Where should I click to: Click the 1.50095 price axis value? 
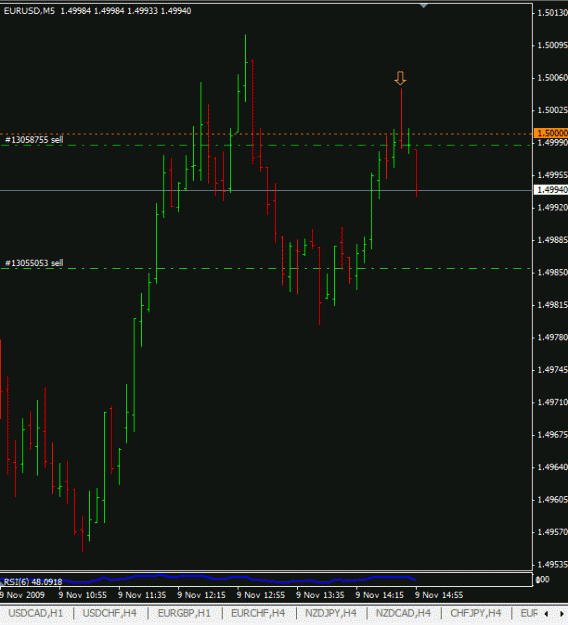[x=552, y=45]
